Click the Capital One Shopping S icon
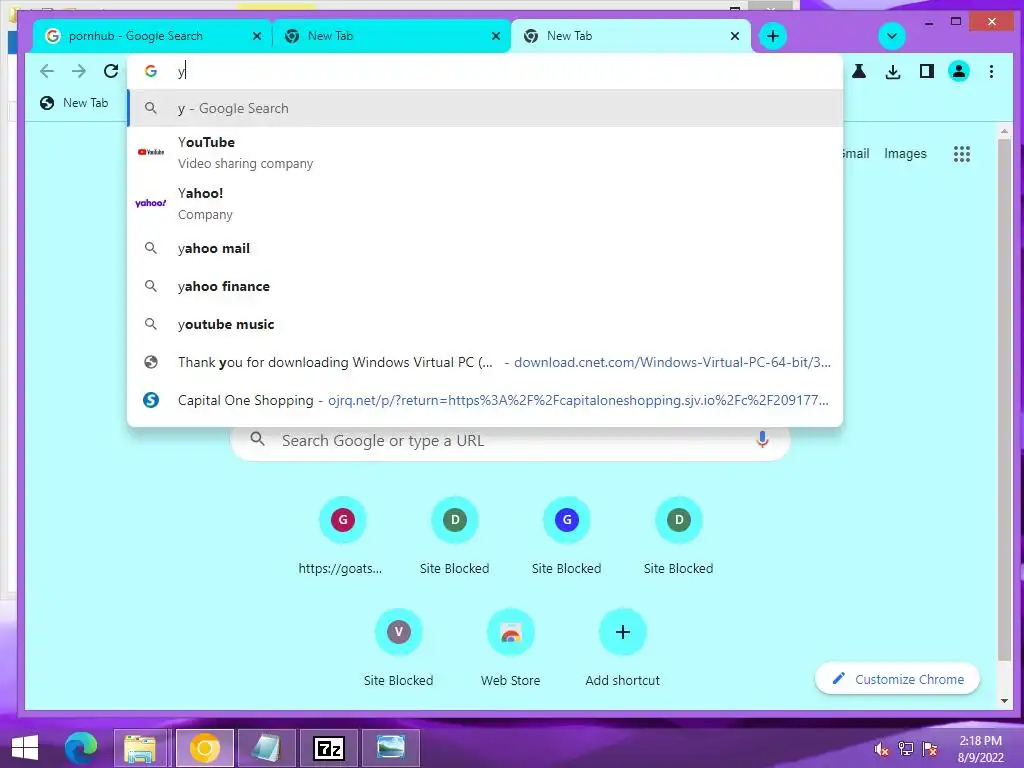The width and height of the screenshot is (1024, 768). [151, 400]
